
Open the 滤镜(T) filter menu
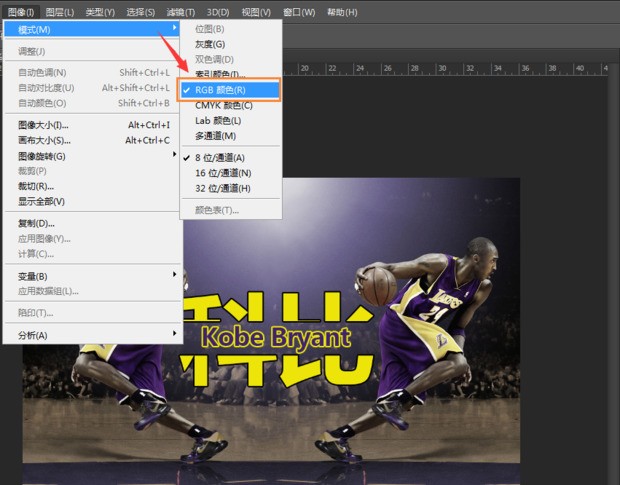(181, 12)
